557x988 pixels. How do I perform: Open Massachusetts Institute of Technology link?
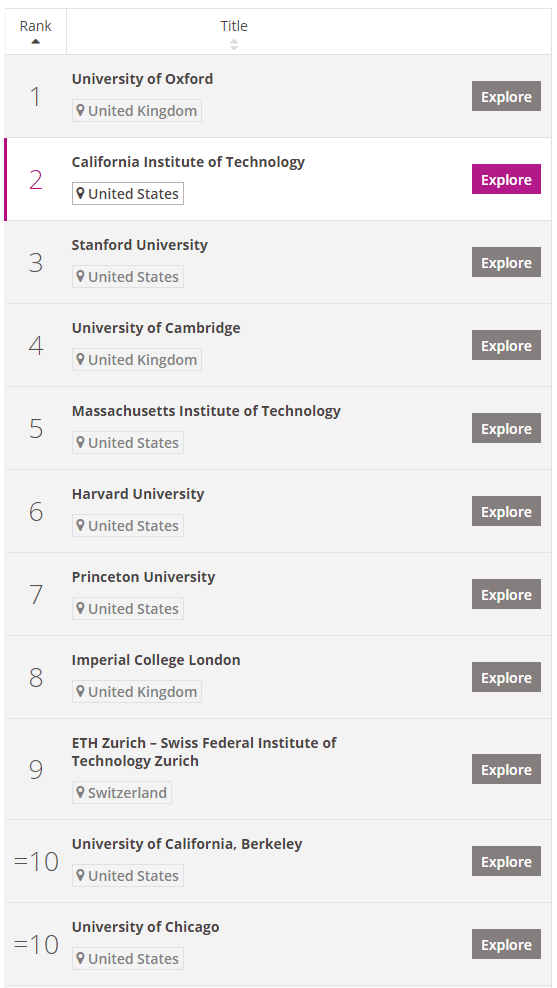(x=206, y=411)
